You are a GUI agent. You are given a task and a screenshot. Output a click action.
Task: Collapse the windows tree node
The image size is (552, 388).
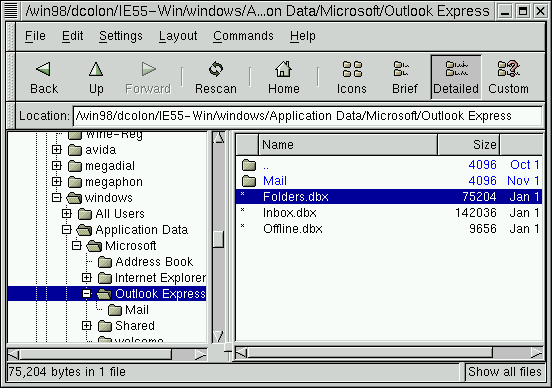tap(56, 198)
